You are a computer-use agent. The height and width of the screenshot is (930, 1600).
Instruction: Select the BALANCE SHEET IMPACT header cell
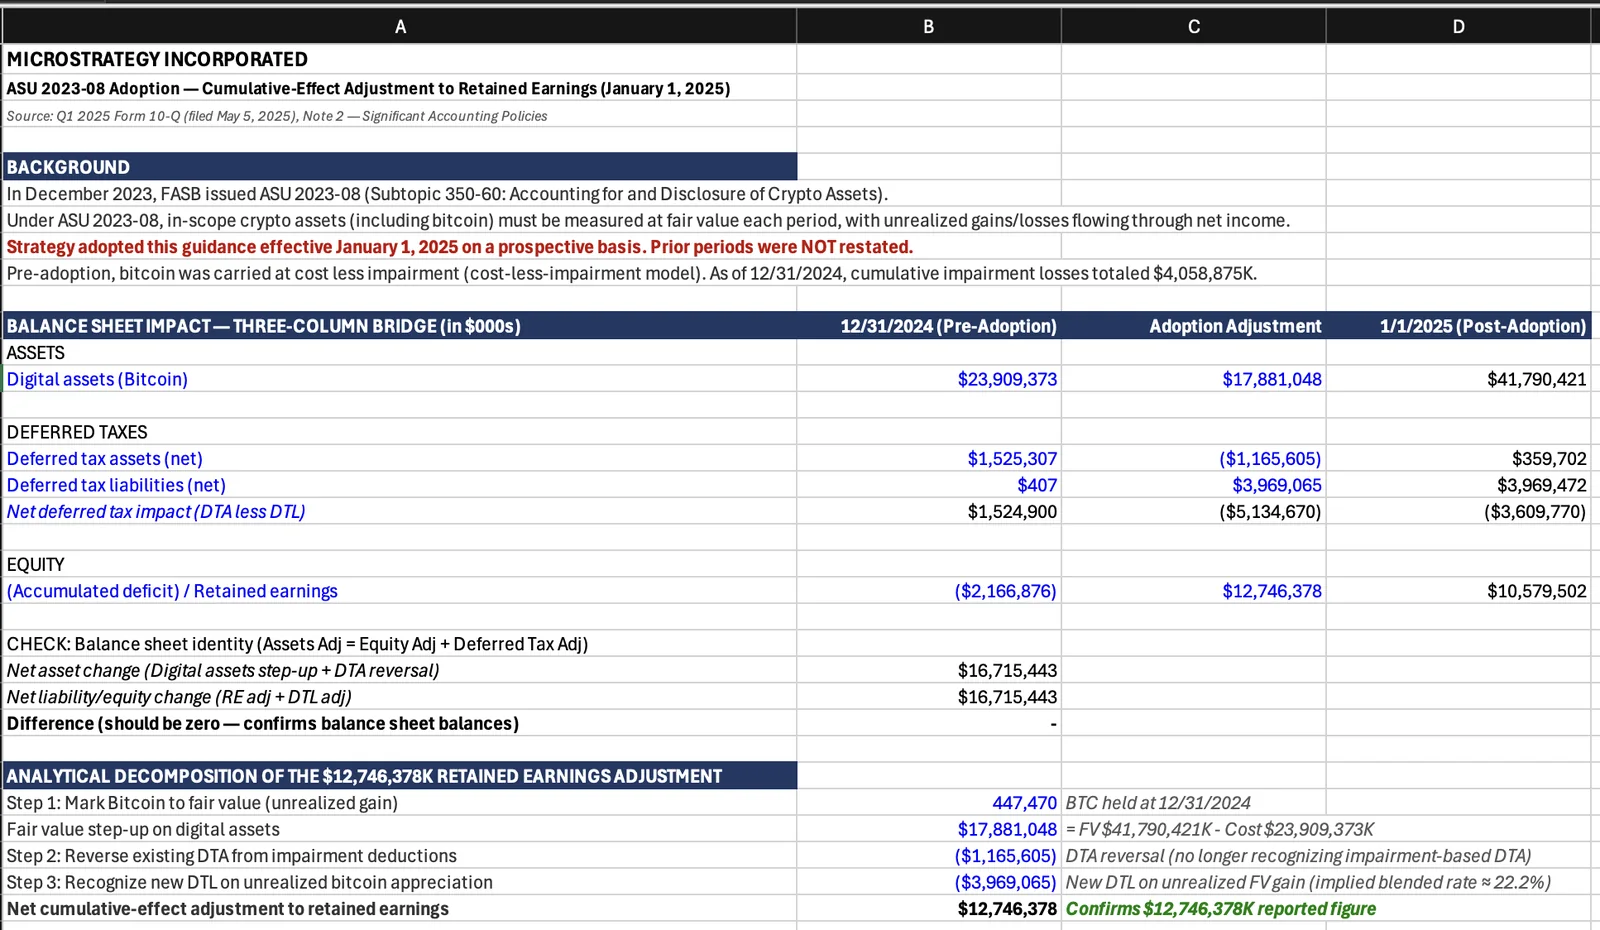pyautogui.click(x=400, y=326)
